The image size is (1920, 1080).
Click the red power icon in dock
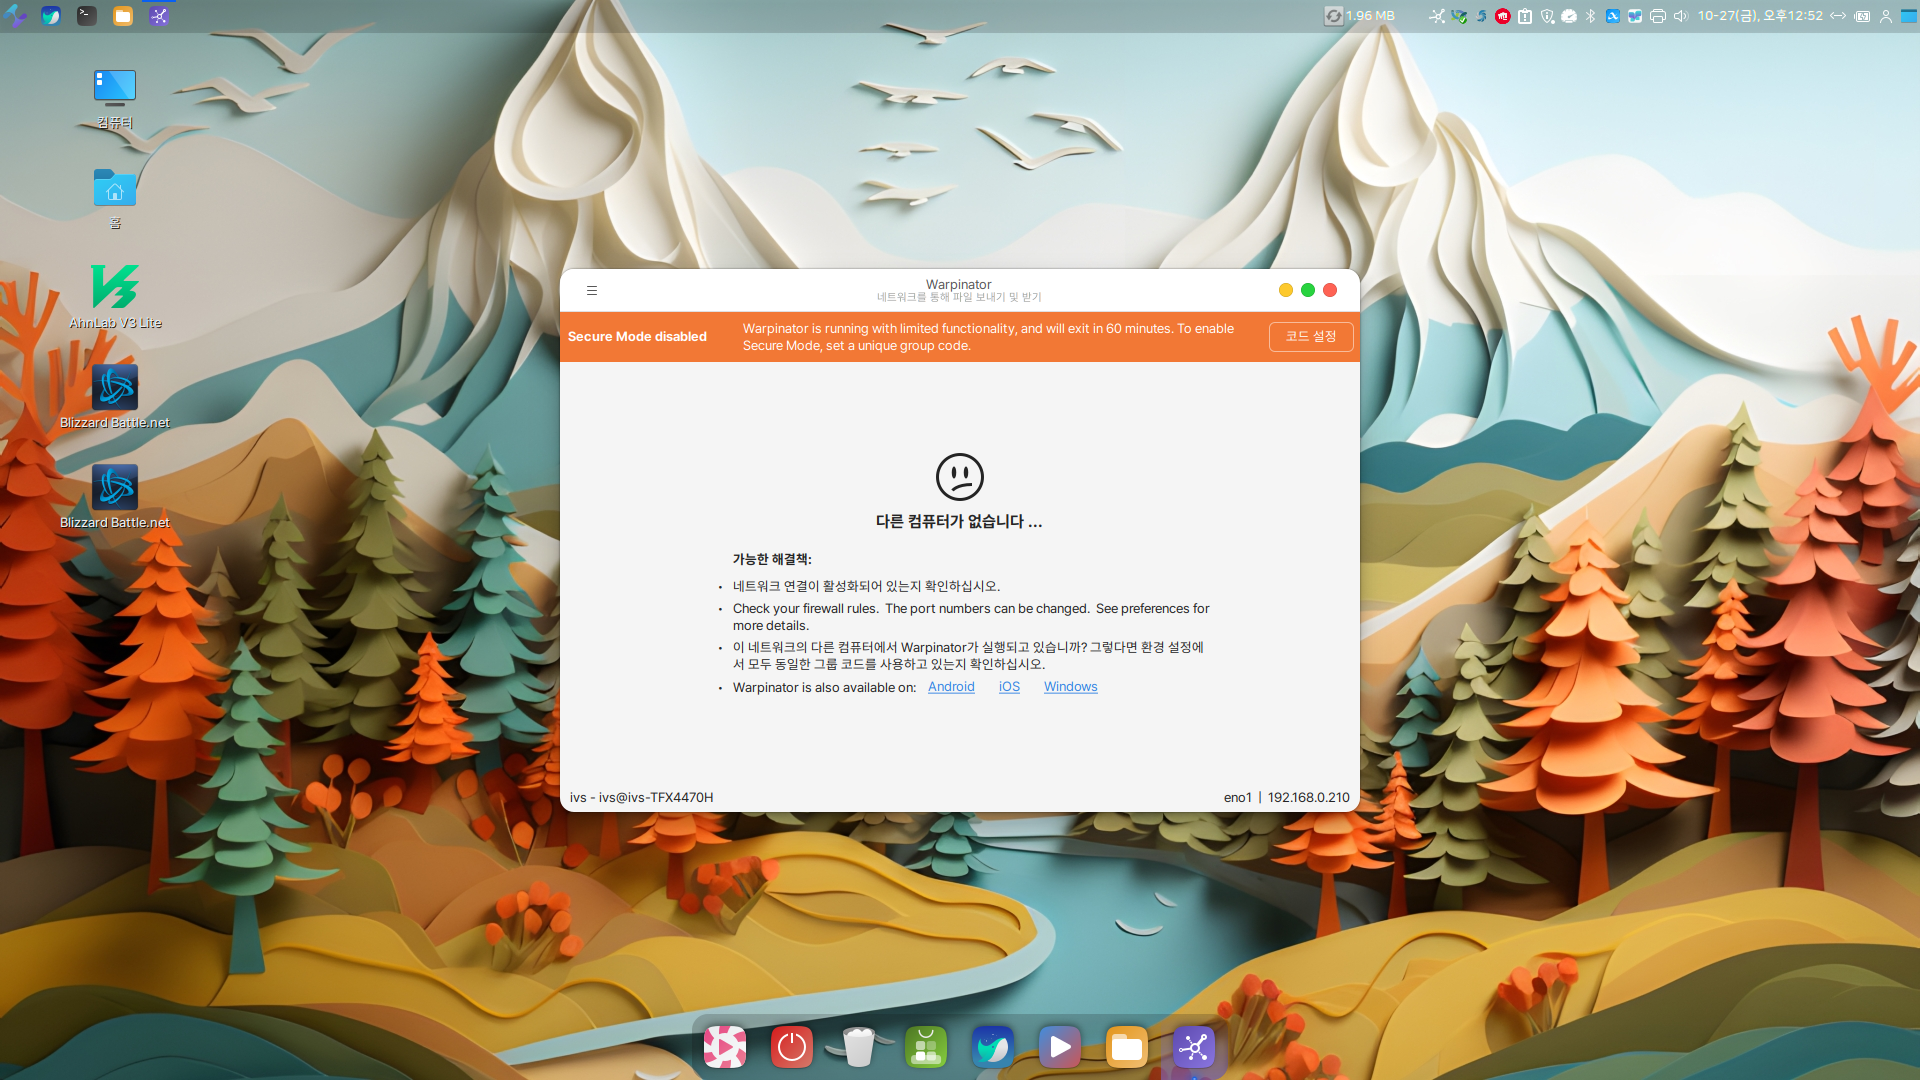[791, 1047]
